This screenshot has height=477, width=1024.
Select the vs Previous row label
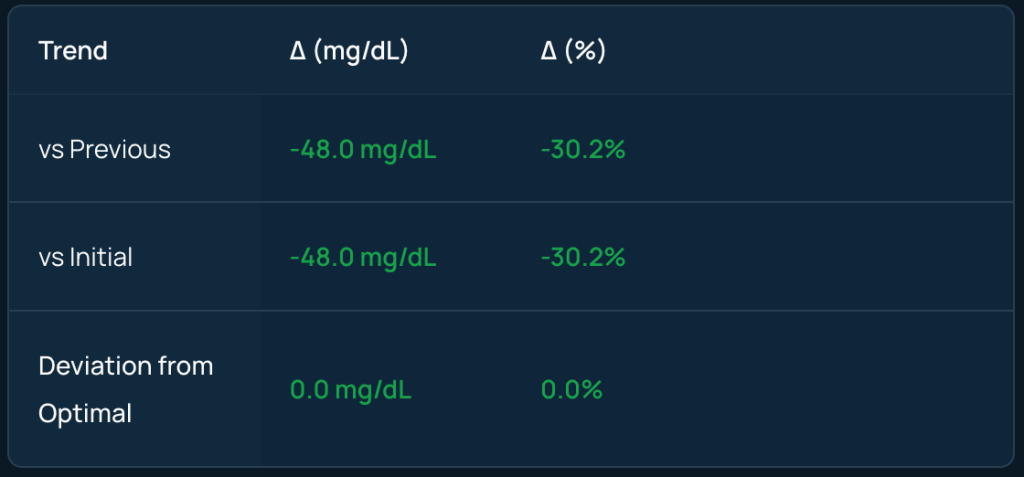pyautogui.click(x=105, y=150)
